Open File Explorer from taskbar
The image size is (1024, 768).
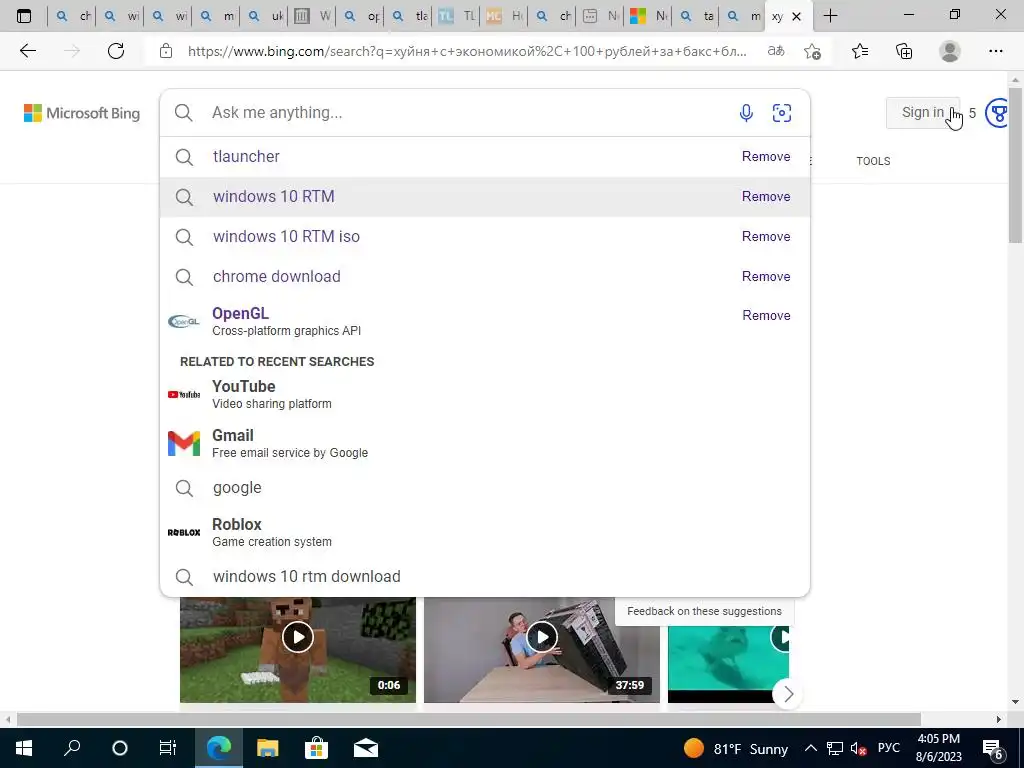[267, 748]
